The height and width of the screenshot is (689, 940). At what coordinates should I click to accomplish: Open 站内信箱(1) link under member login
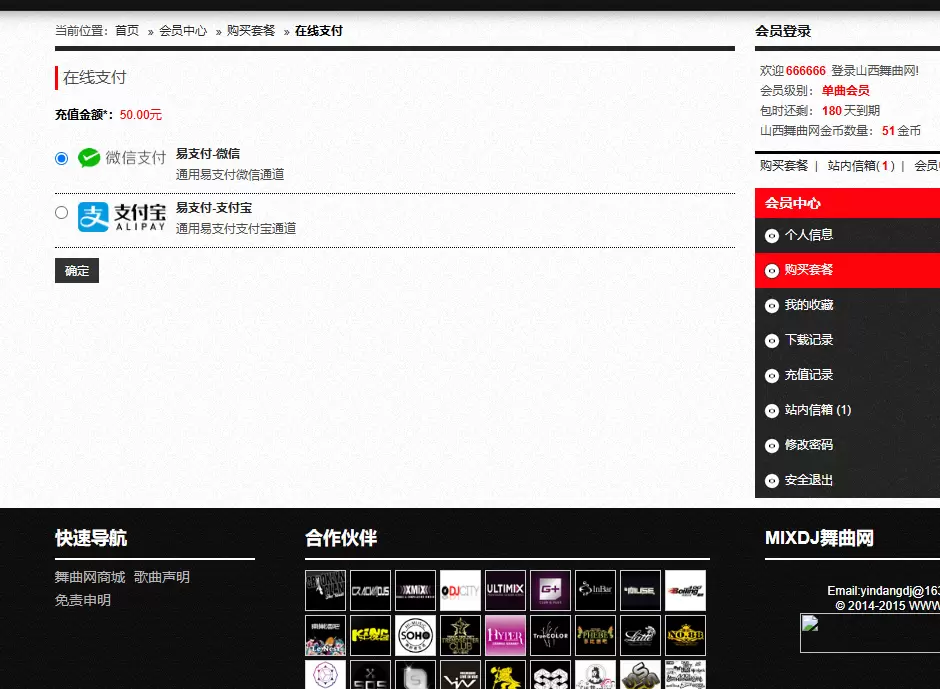pos(861,166)
